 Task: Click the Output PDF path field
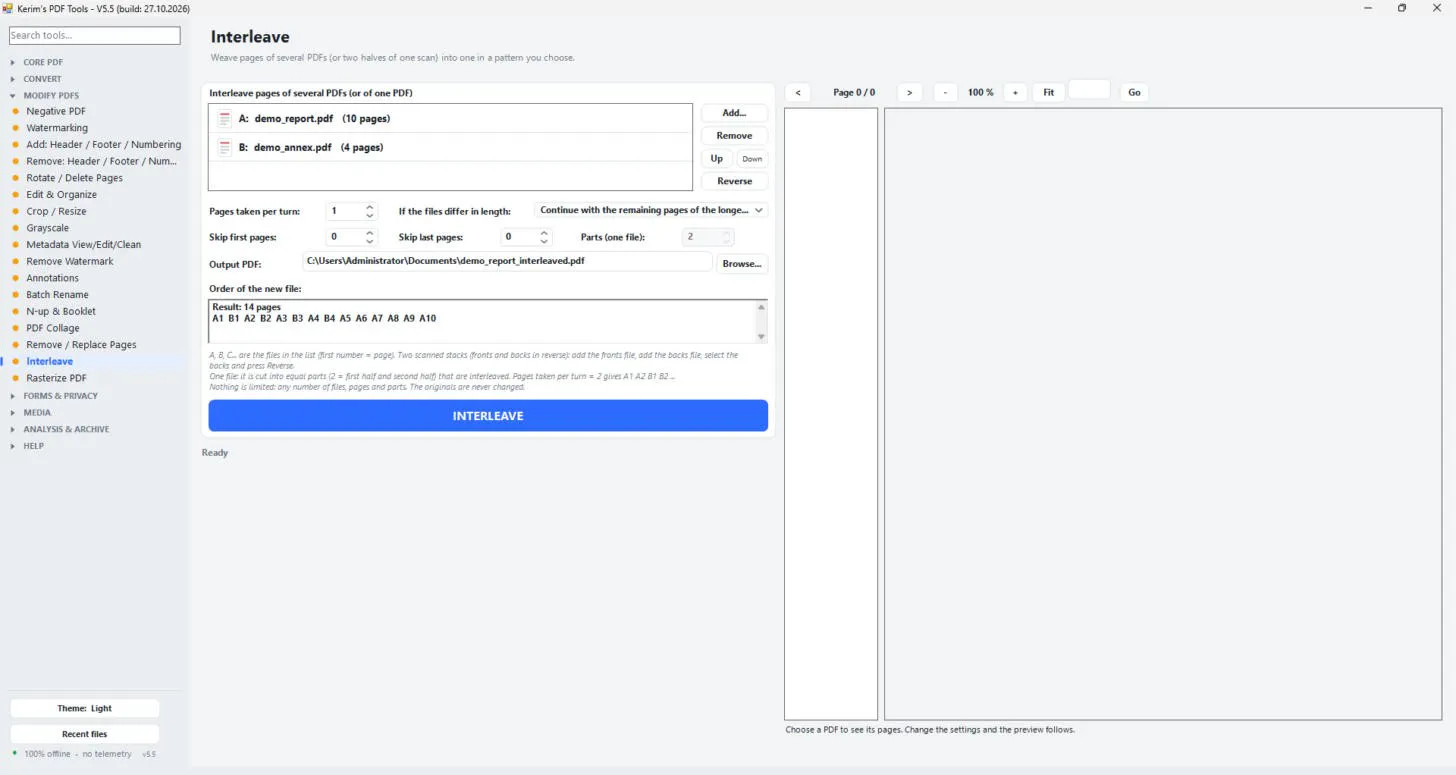click(x=507, y=261)
